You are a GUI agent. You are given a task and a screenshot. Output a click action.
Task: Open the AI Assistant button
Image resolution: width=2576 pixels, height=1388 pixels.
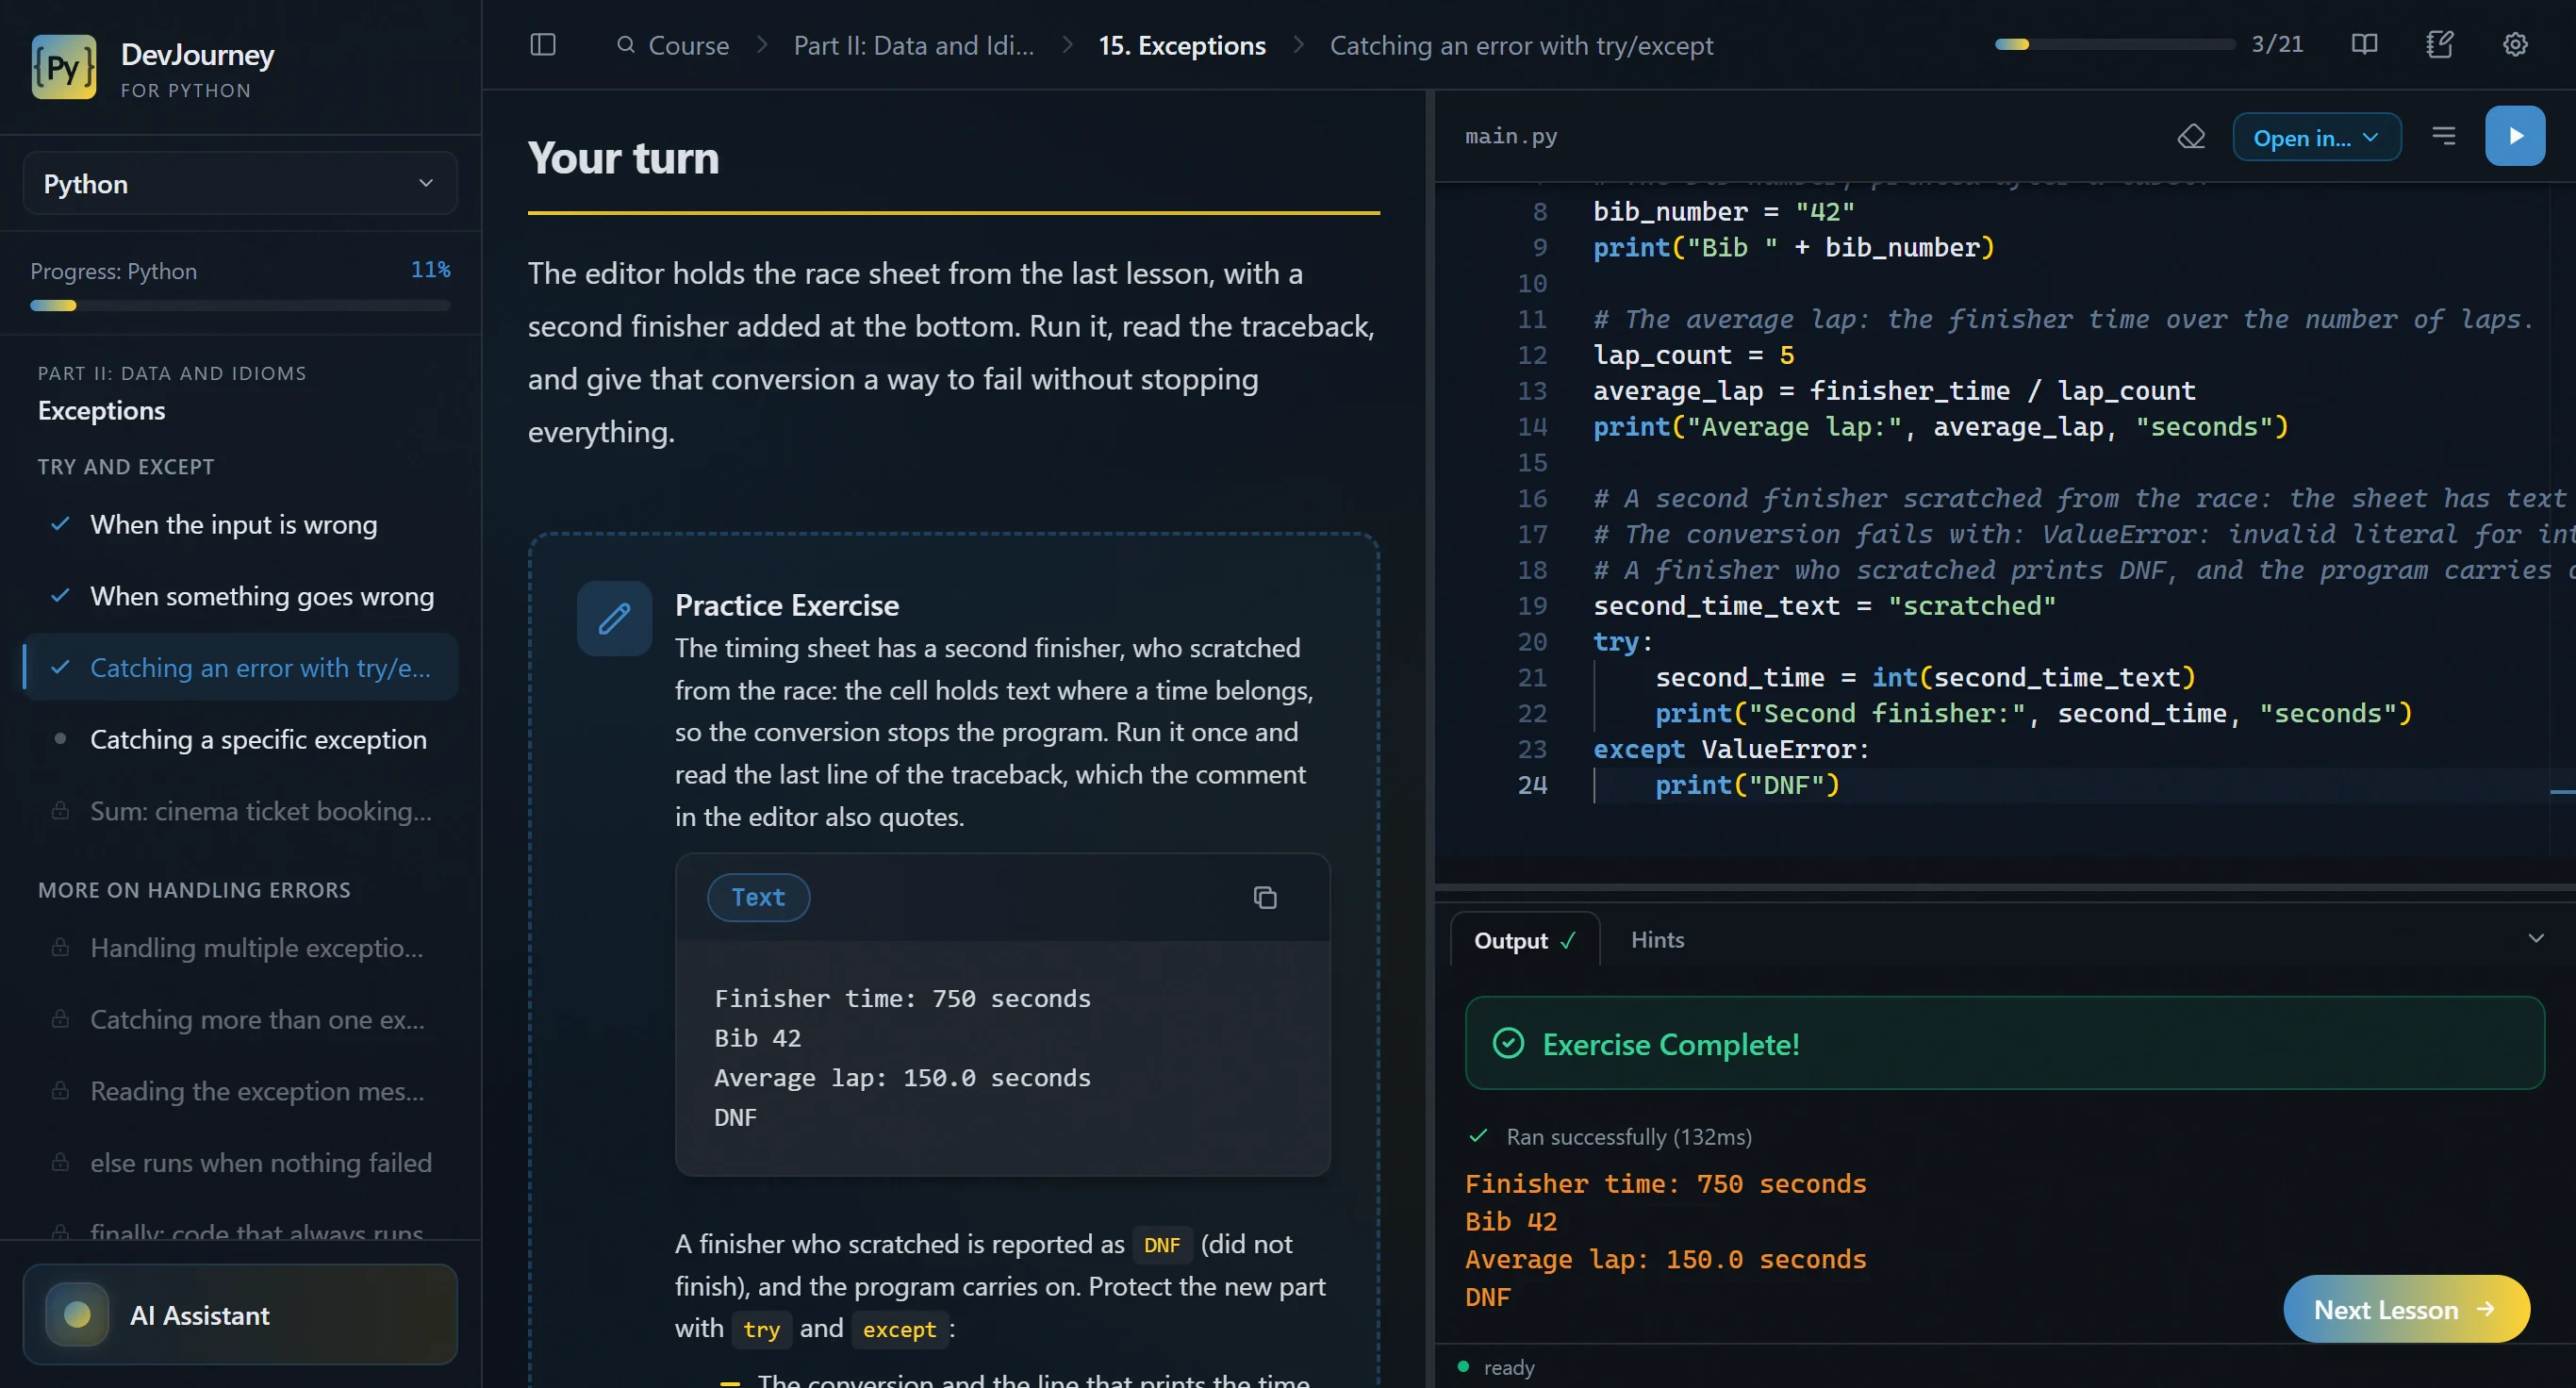pyautogui.click(x=240, y=1315)
